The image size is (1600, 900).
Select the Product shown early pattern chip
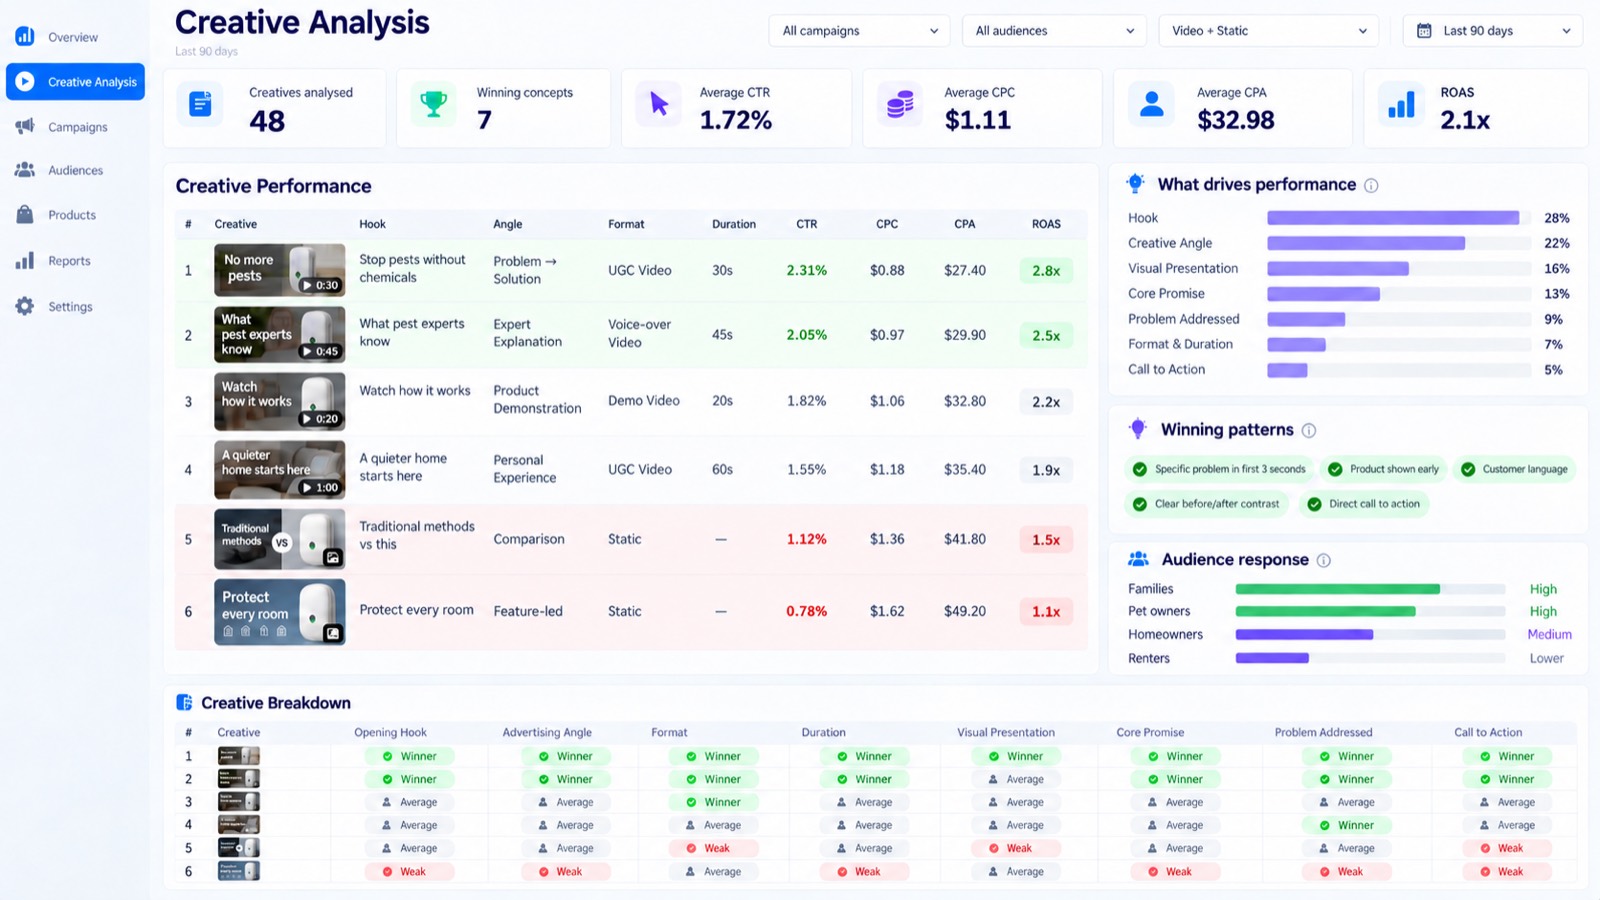1383,469
